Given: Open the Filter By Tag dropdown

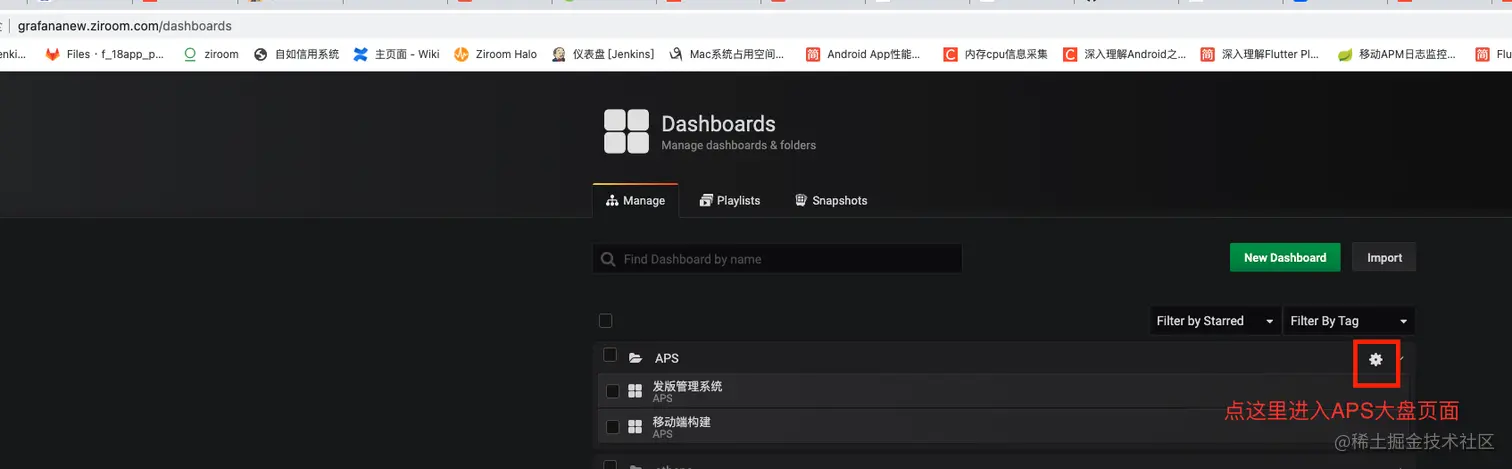Looking at the screenshot, I should click(x=1349, y=321).
